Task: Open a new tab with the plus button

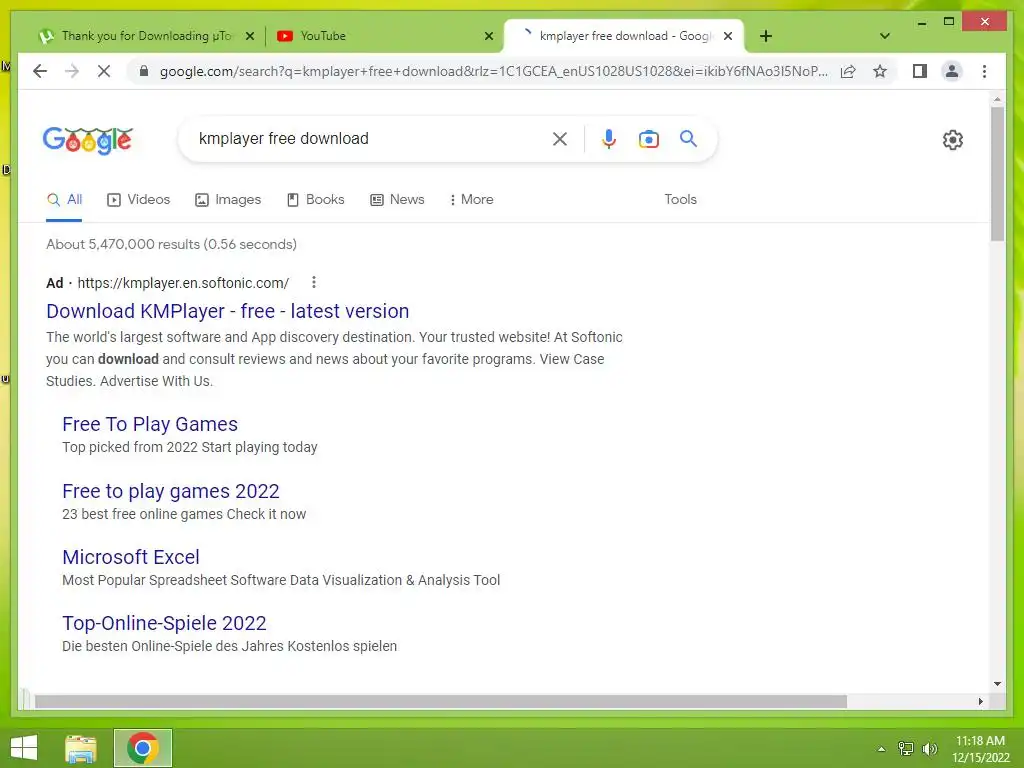Action: pyautogui.click(x=766, y=36)
